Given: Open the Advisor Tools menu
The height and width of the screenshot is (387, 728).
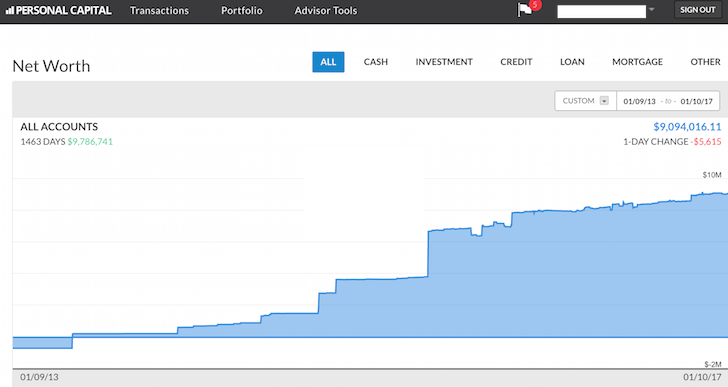Looking at the screenshot, I should (x=326, y=10).
